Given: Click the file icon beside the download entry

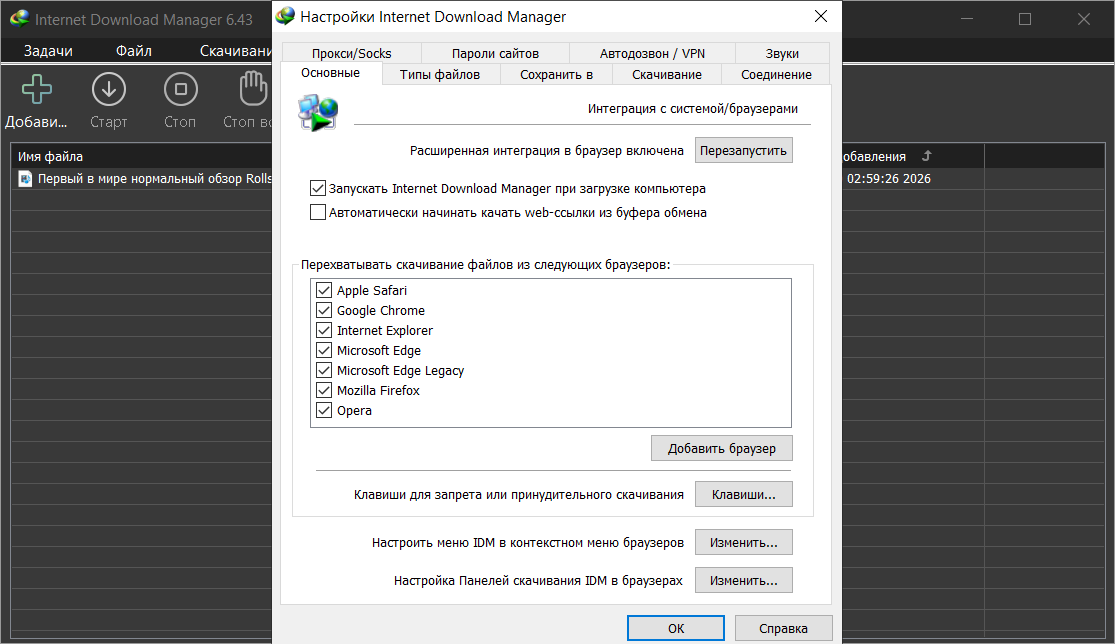Looking at the screenshot, I should click(x=25, y=179).
